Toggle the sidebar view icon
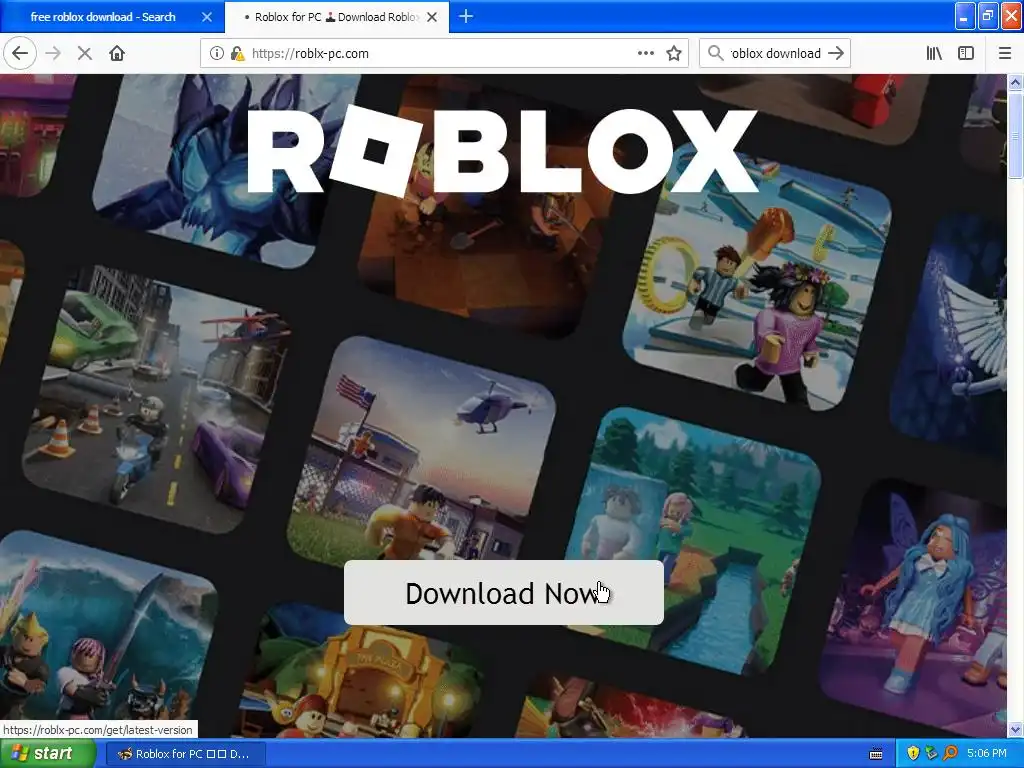 click(x=966, y=54)
